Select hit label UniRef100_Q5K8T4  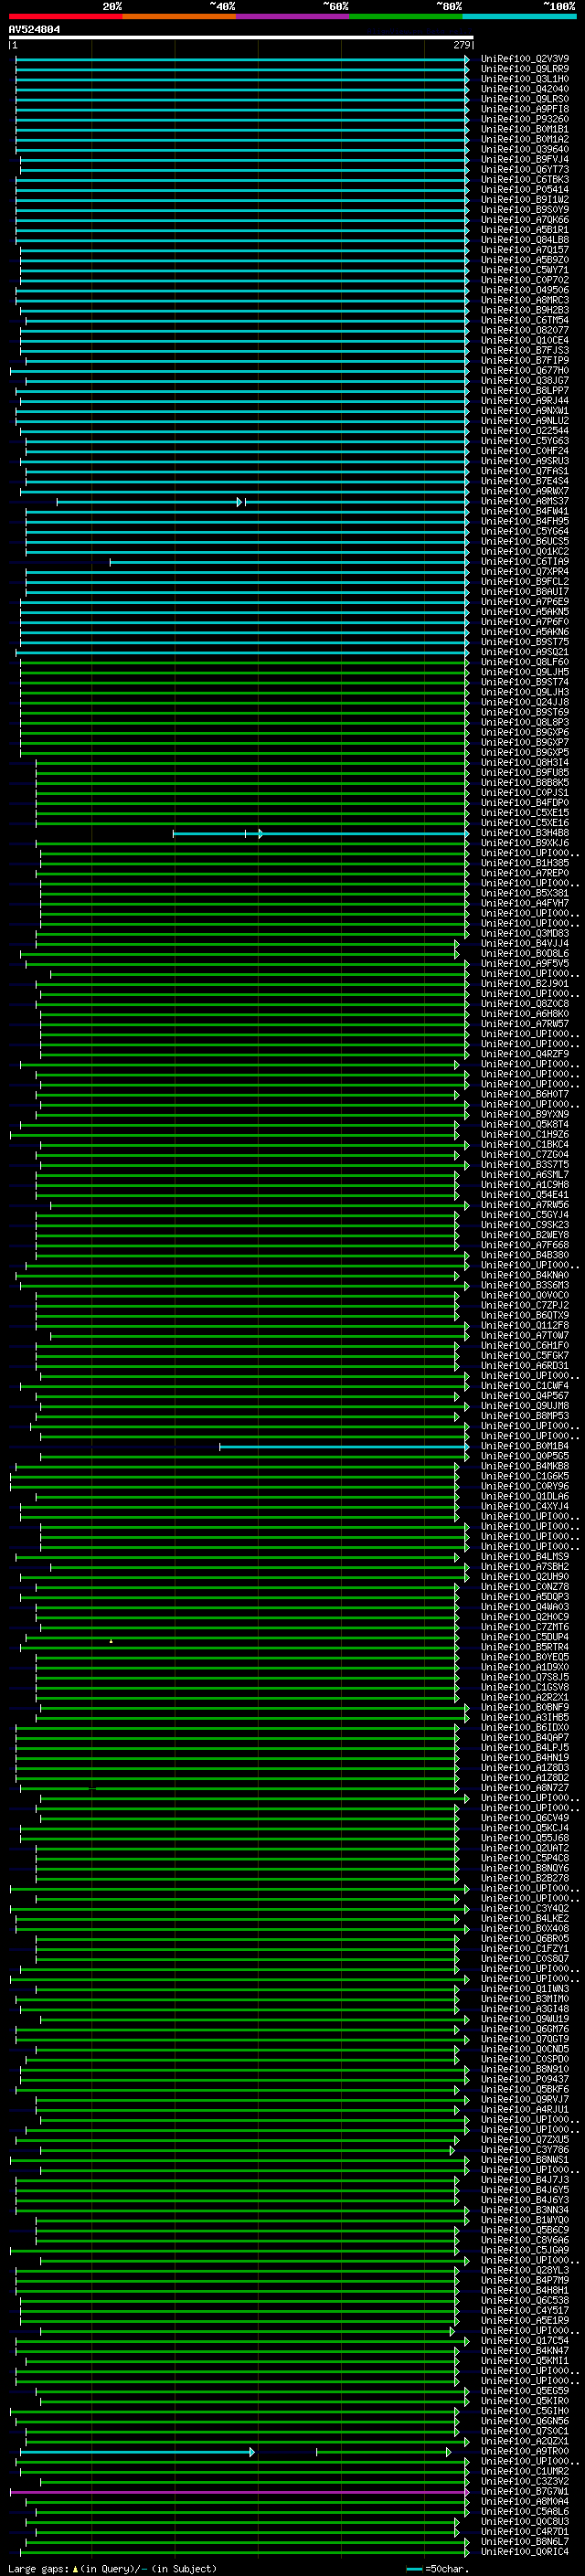525,1125
